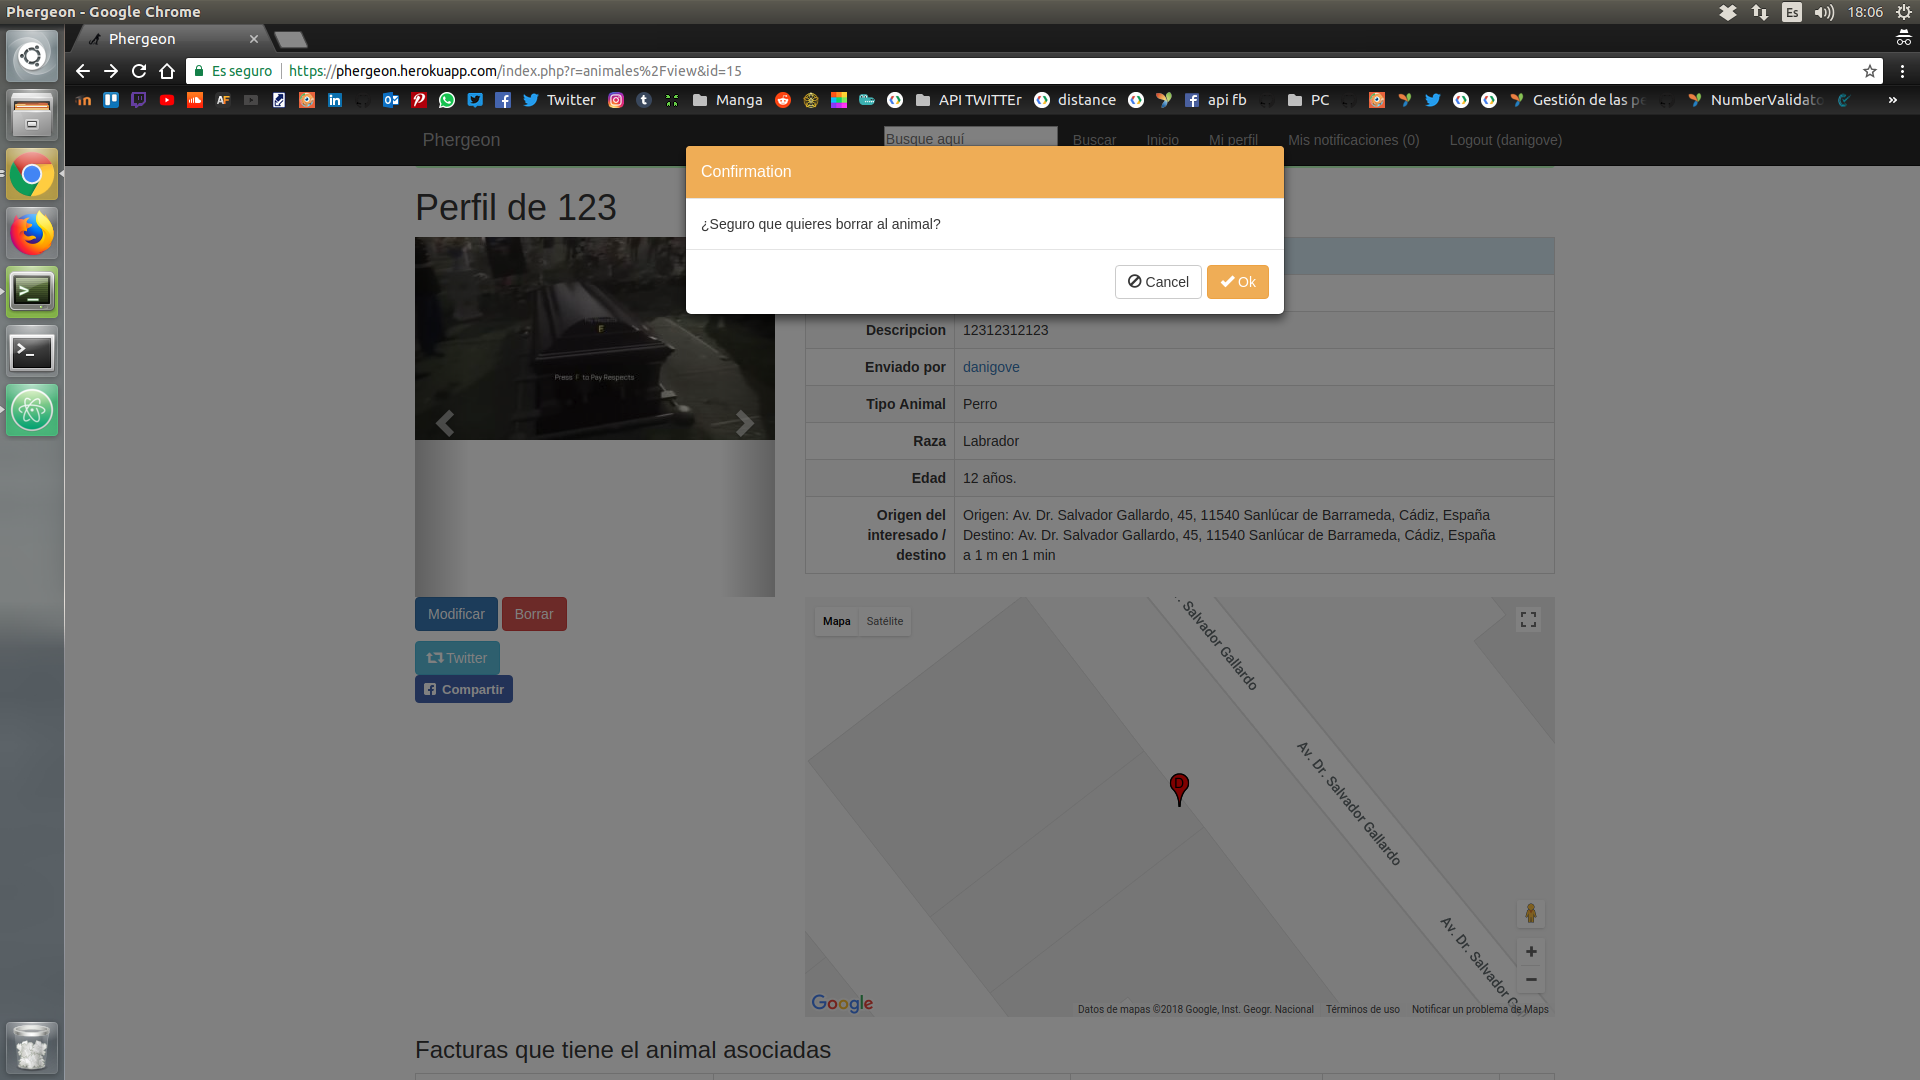Open the Pinterest bookmark icon
Image resolution: width=1920 pixels, height=1080 pixels.
(x=419, y=100)
